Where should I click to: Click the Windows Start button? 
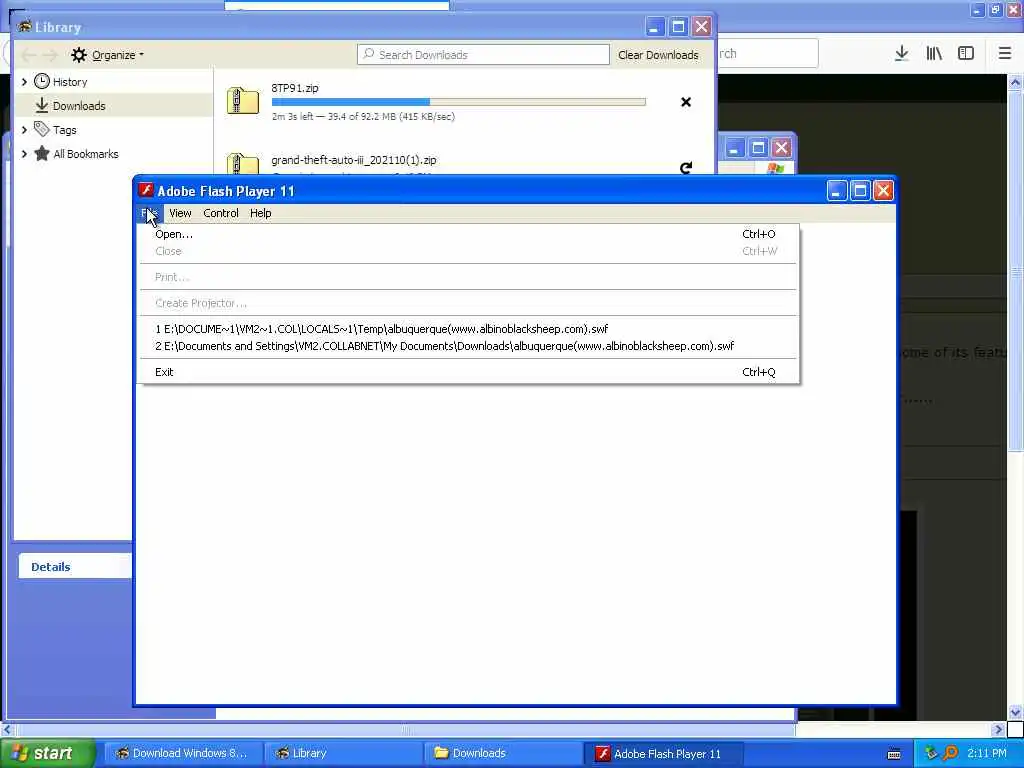click(48, 753)
